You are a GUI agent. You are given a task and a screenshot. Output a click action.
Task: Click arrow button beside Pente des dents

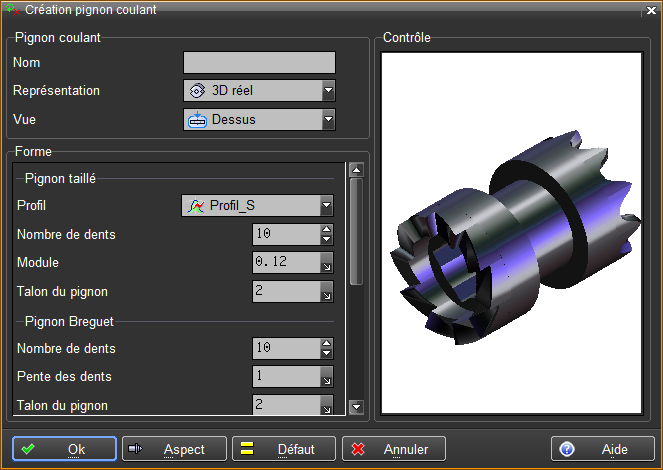pyautogui.click(x=326, y=377)
